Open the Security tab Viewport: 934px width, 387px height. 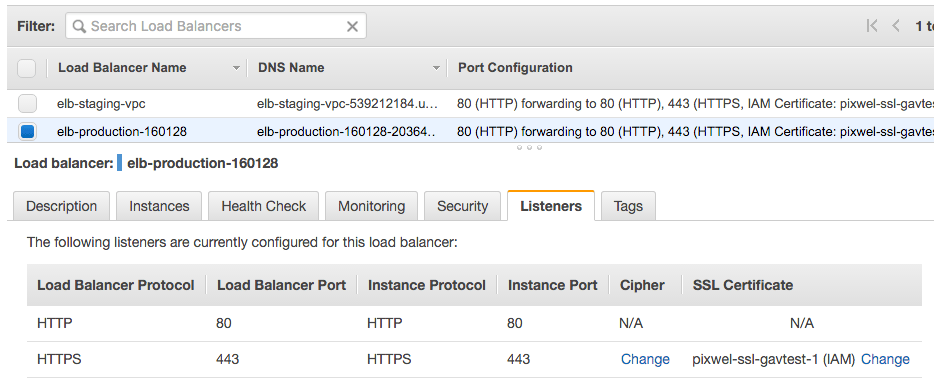pos(462,206)
